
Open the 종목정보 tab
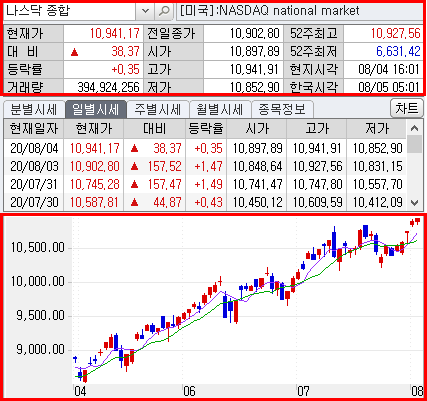(x=282, y=109)
